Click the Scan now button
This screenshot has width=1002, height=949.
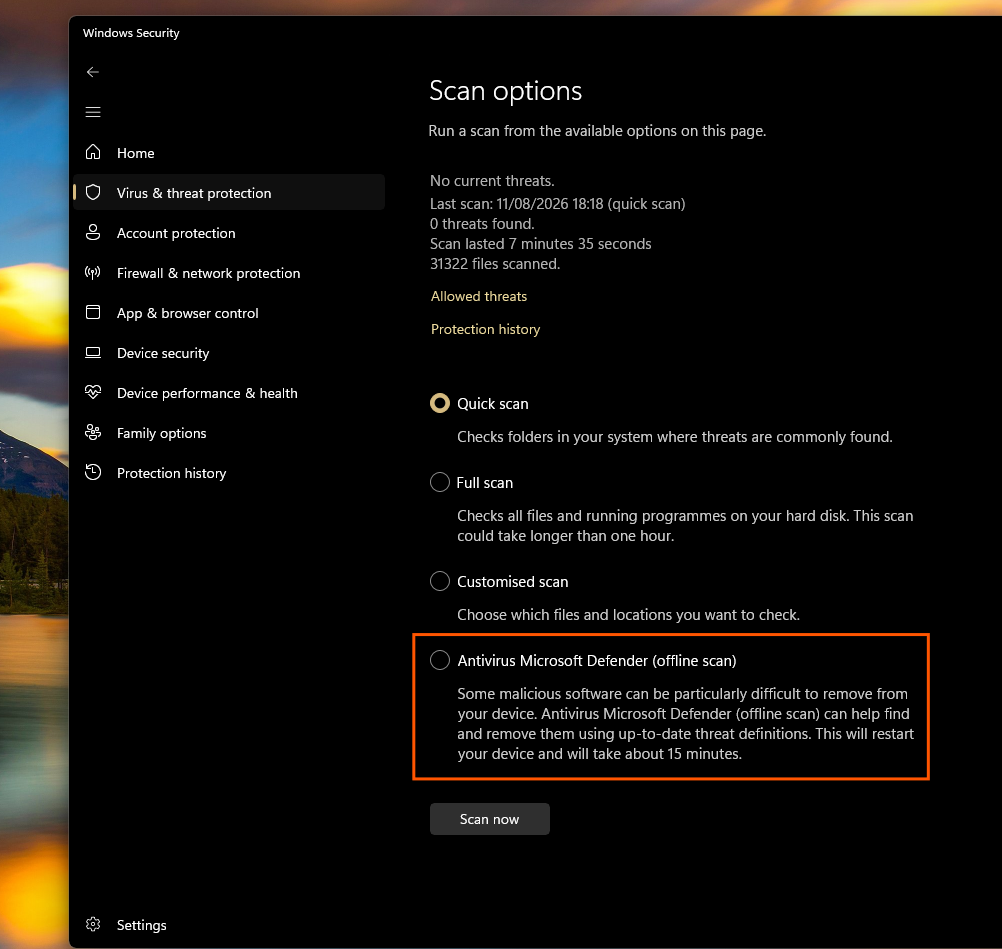(x=489, y=819)
